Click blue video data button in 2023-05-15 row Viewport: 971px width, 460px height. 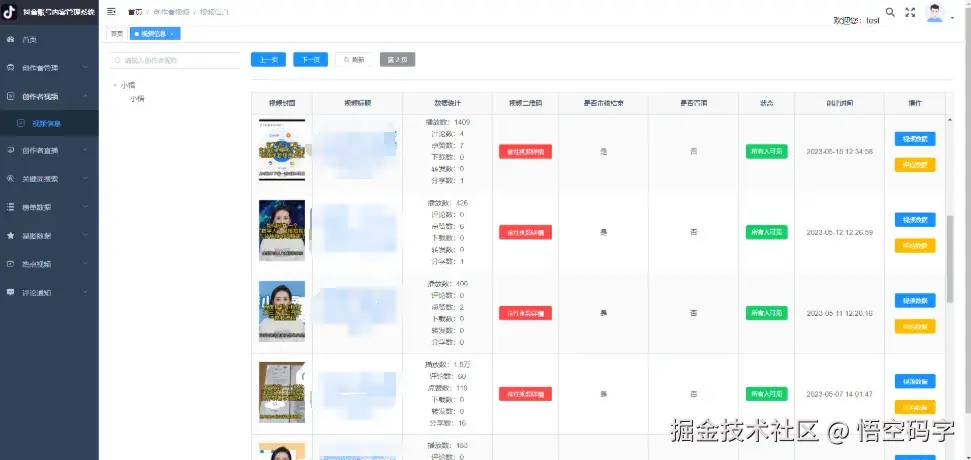[915, 139]
